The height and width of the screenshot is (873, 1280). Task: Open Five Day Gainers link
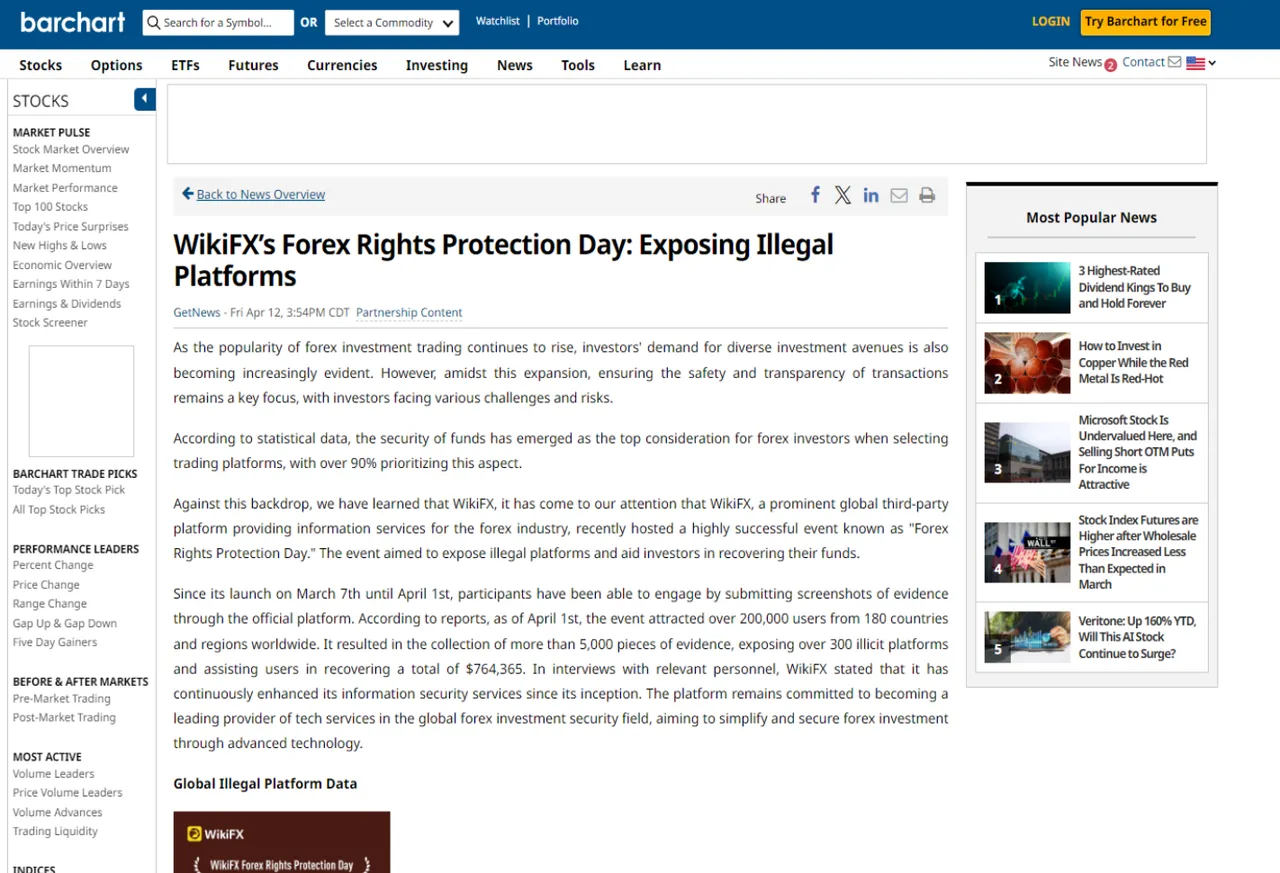55,642
